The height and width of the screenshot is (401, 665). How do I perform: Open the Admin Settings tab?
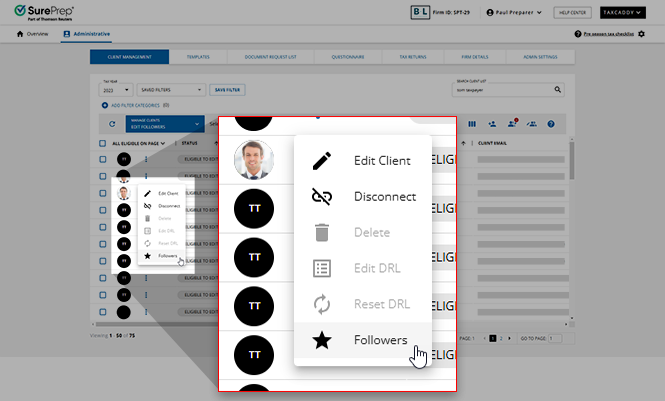(x=540, y=57)
